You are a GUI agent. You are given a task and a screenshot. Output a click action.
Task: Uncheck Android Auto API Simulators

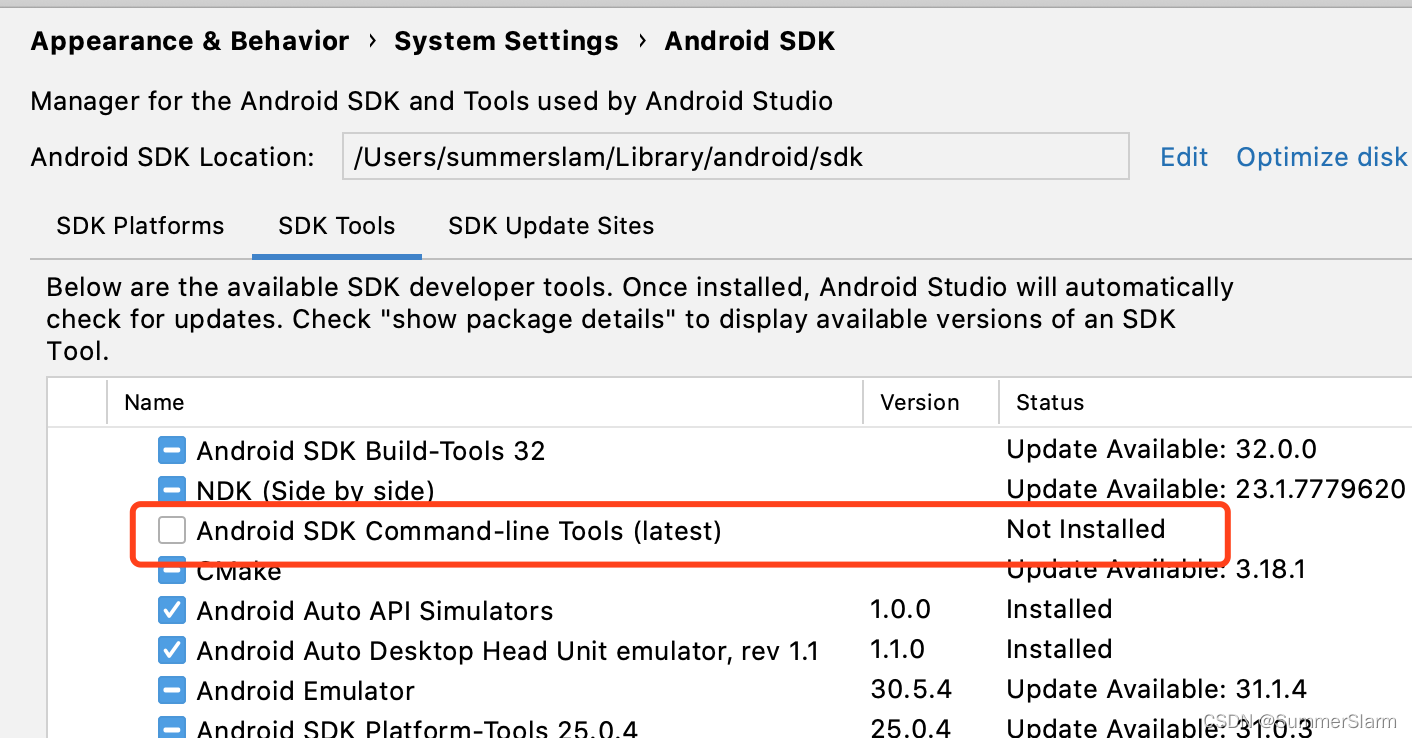click(x=172, y=611)
